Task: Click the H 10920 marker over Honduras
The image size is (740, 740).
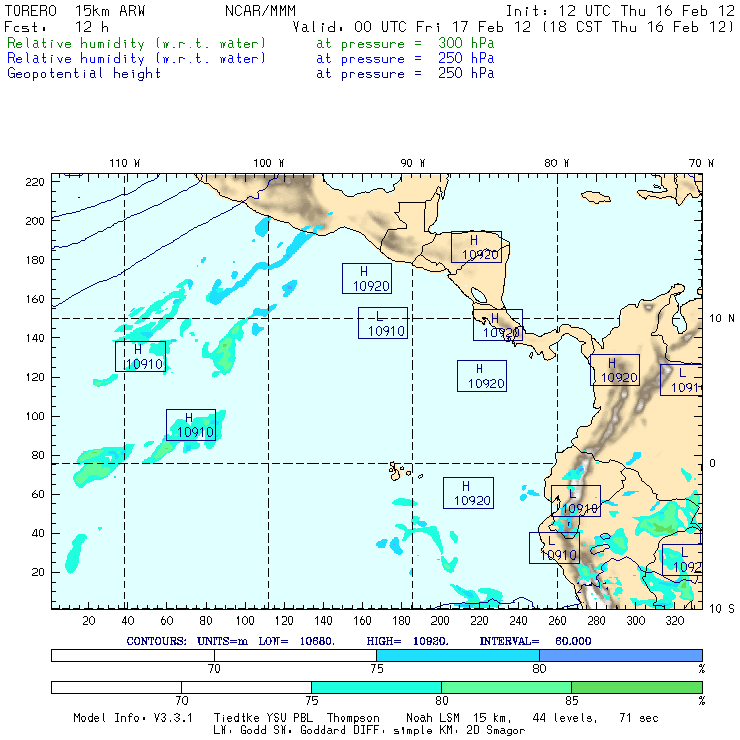Action: tap(476, 247)
